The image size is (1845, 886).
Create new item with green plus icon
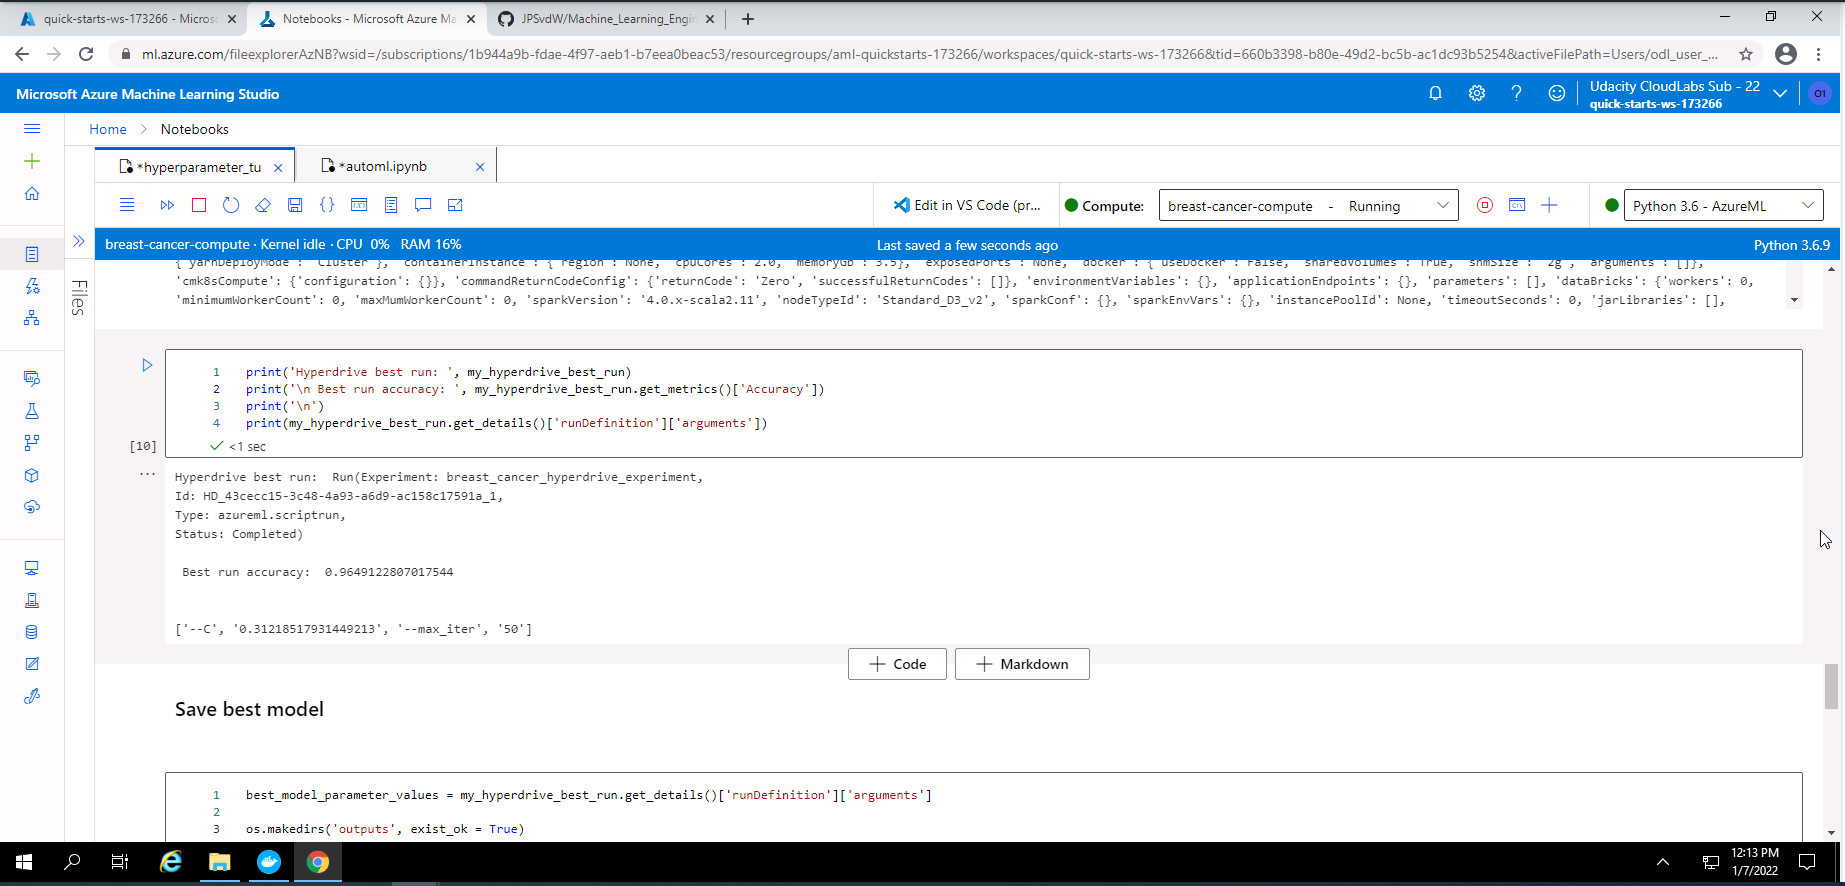(32, 161)
